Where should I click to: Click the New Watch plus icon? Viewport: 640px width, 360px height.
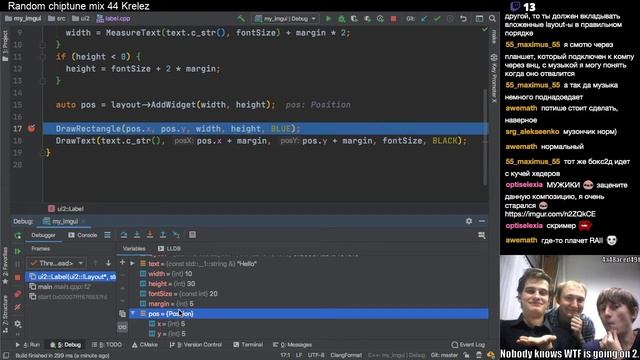(122, 262)
